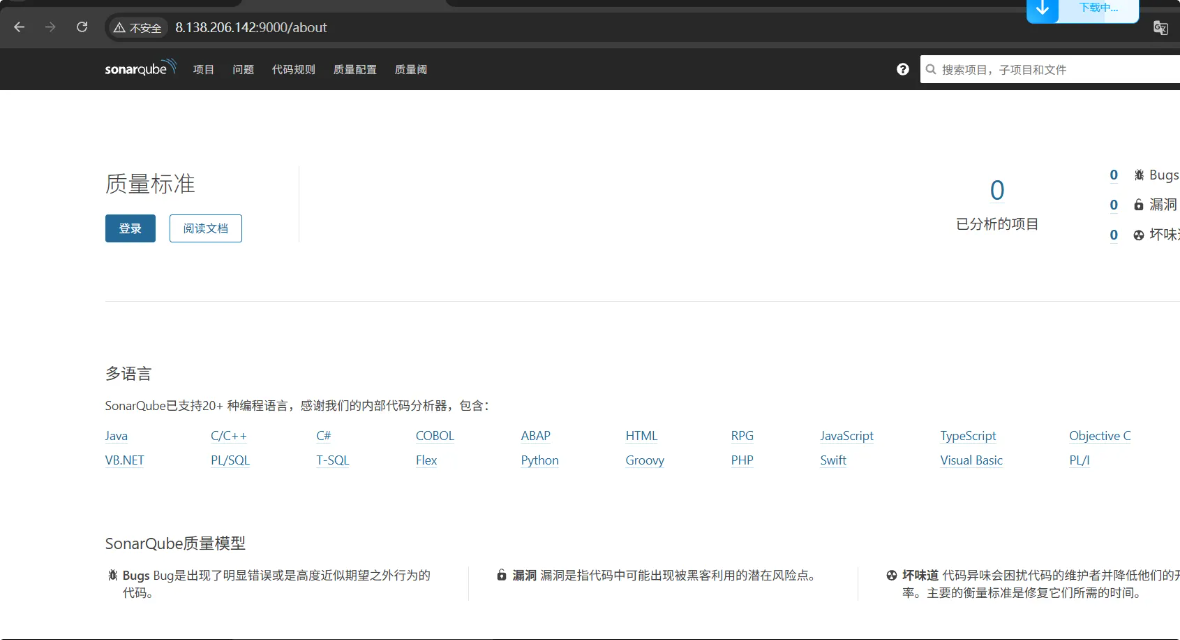
Task: Click the SonarQube logo
Action: pyautogui.click(x=141, y=69)
